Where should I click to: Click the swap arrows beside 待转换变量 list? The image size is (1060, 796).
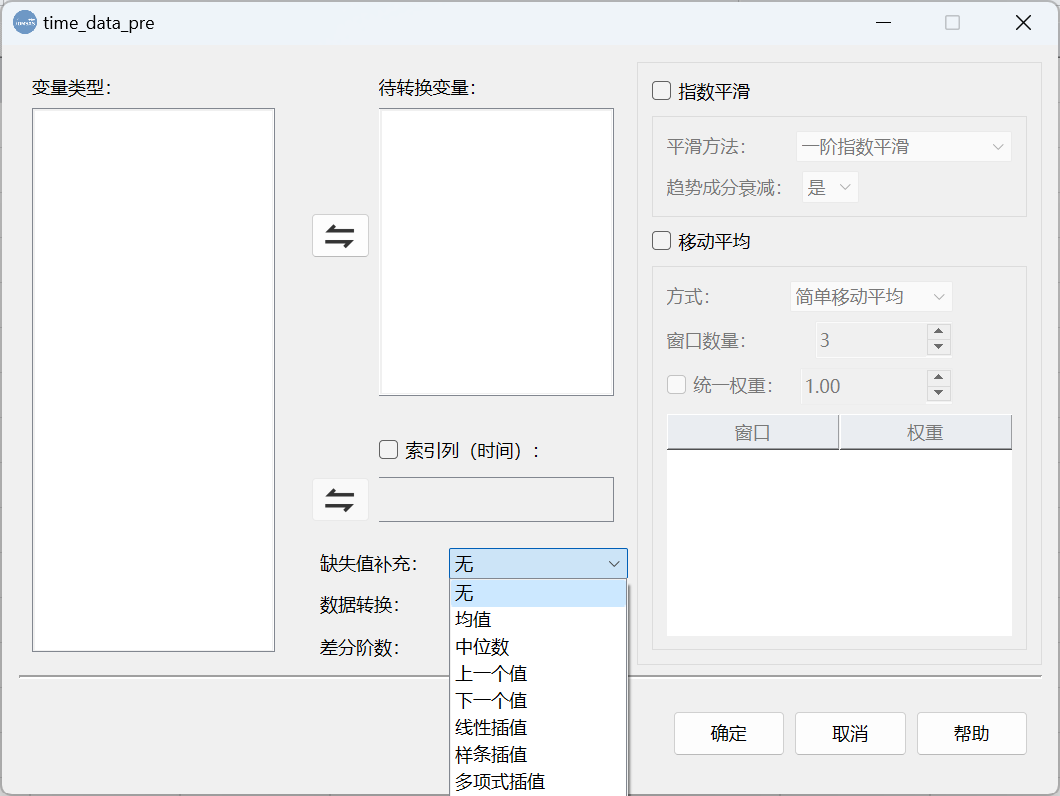[340, 236]
